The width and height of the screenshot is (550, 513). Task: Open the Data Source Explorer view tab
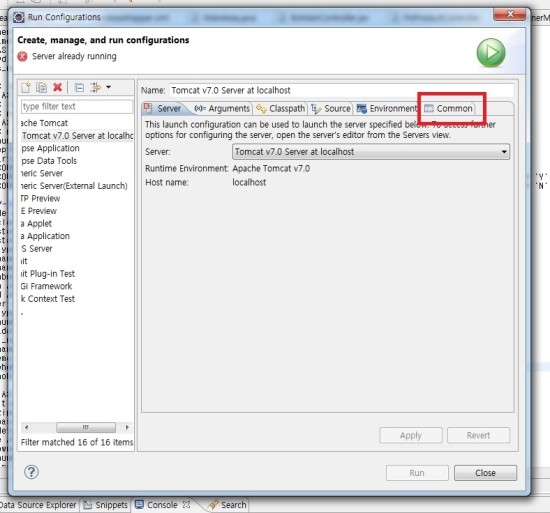pyautogui.click(x=38, y=505)
